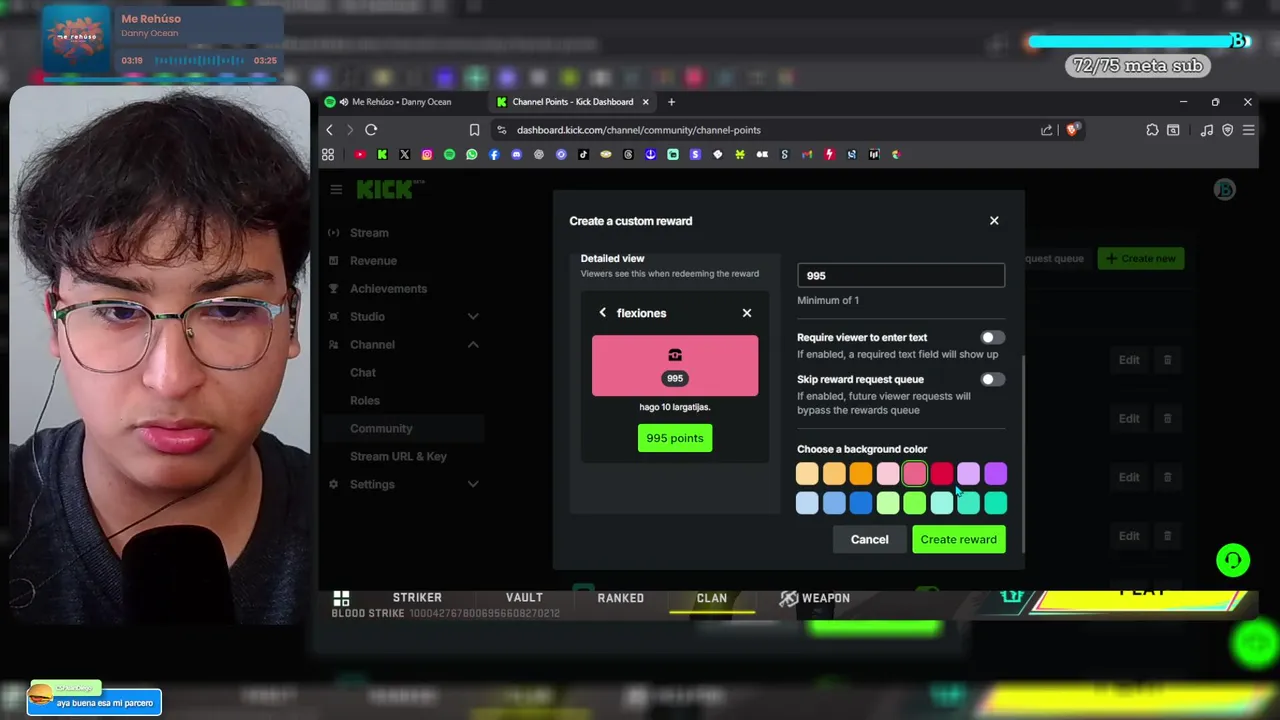Toggle Require viewer to enter text
This screenshot has width=1280, height=720.
tap(991, 338)
